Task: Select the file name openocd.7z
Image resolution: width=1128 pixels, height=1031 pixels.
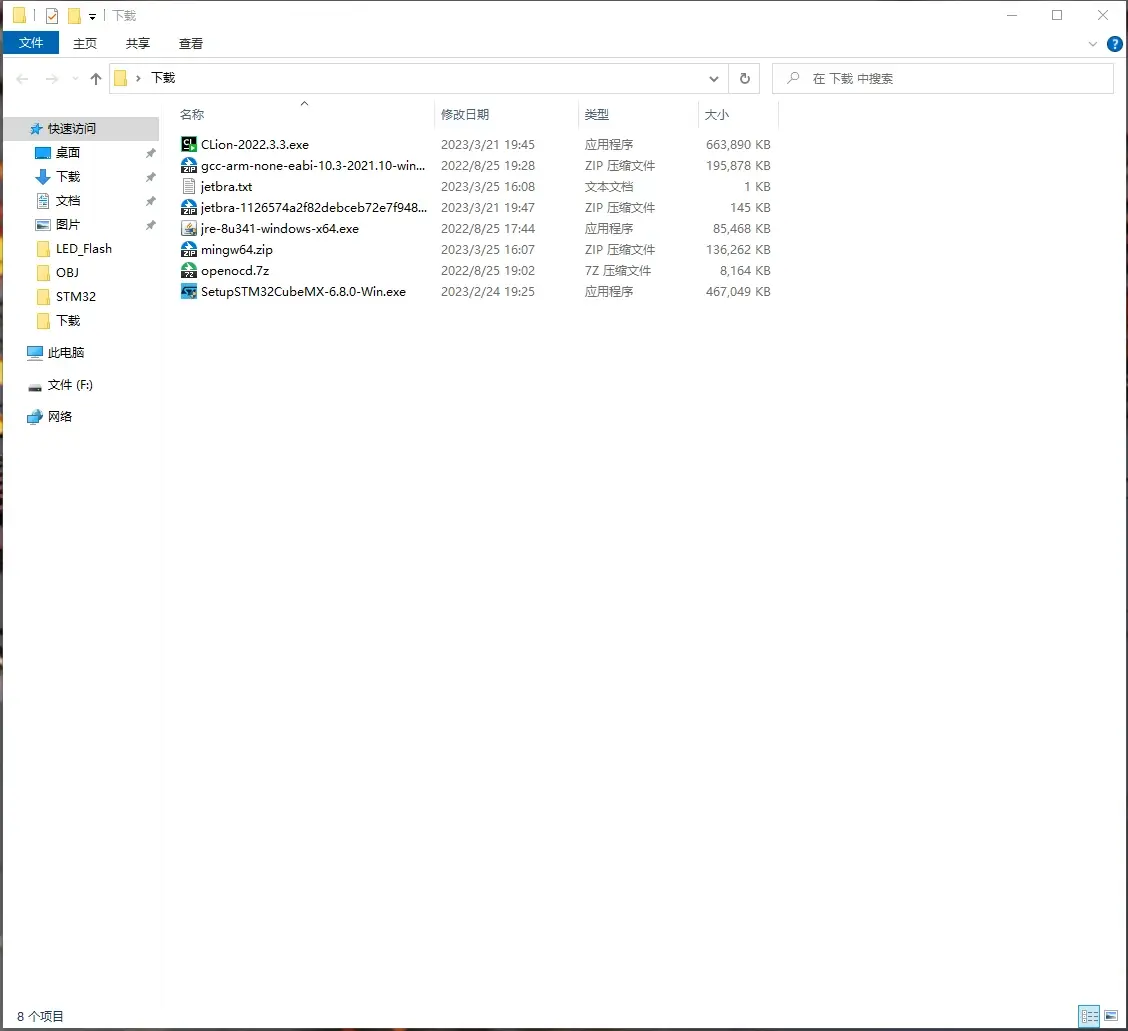Action: (235, 271)
